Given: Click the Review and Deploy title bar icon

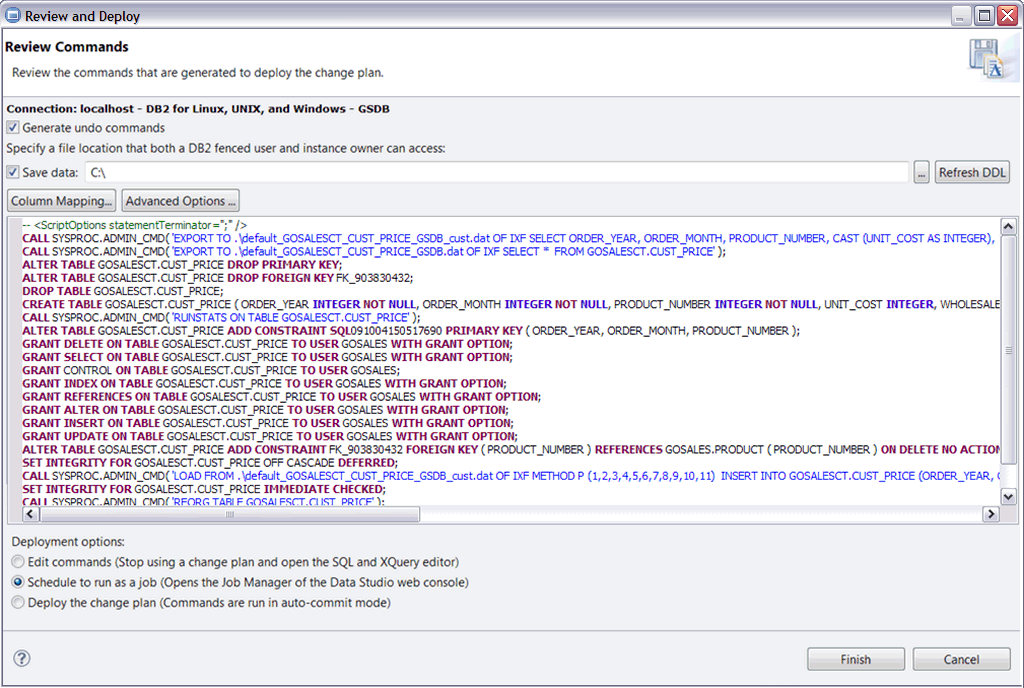Looking at the screenshot, I should [x=11, y=15].
